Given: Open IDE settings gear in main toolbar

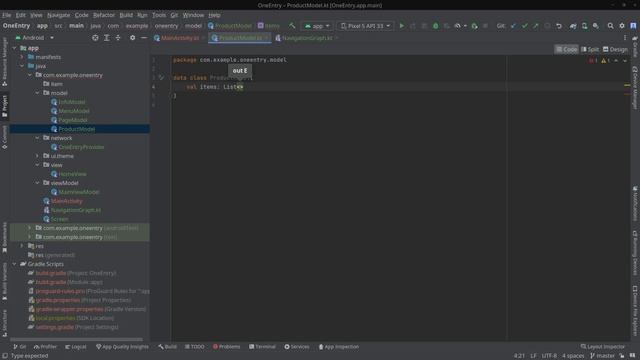Looking at the screenshot, I should coord(622,26).
